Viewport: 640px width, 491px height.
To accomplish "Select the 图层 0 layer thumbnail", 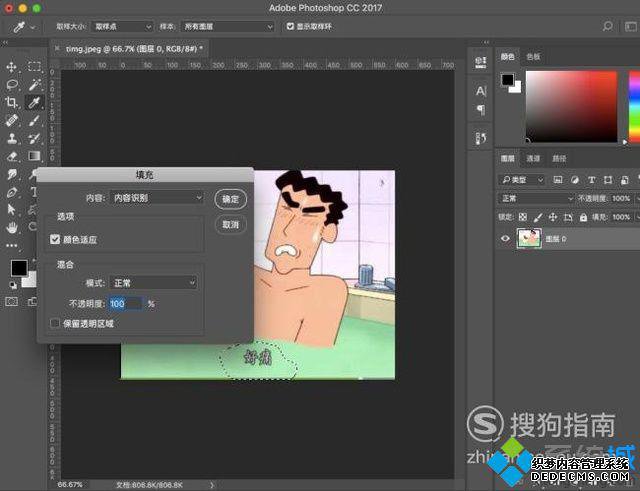I will (529, 238).
